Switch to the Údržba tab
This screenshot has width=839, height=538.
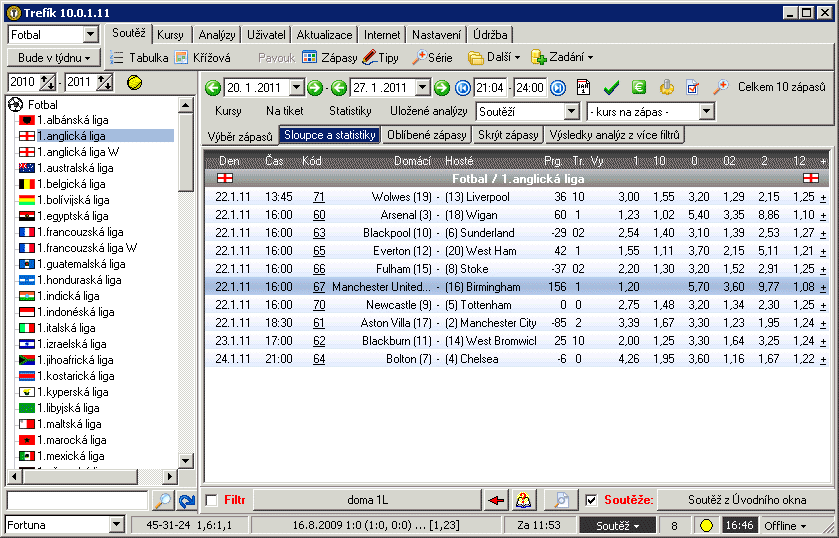[490, 35]
